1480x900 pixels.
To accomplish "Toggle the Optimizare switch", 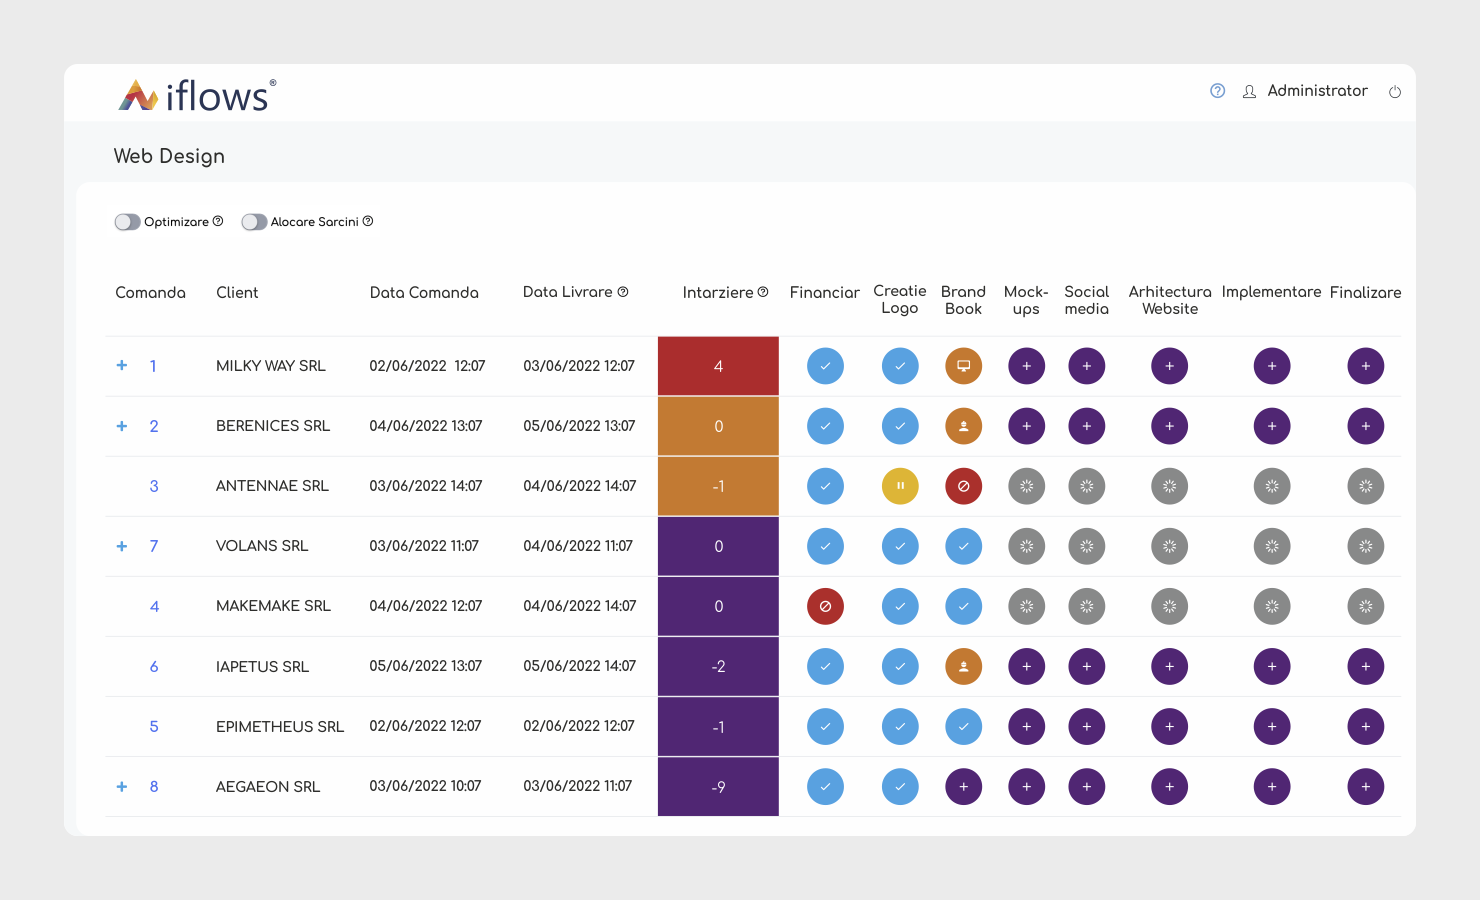I will [x=127, y=222].
